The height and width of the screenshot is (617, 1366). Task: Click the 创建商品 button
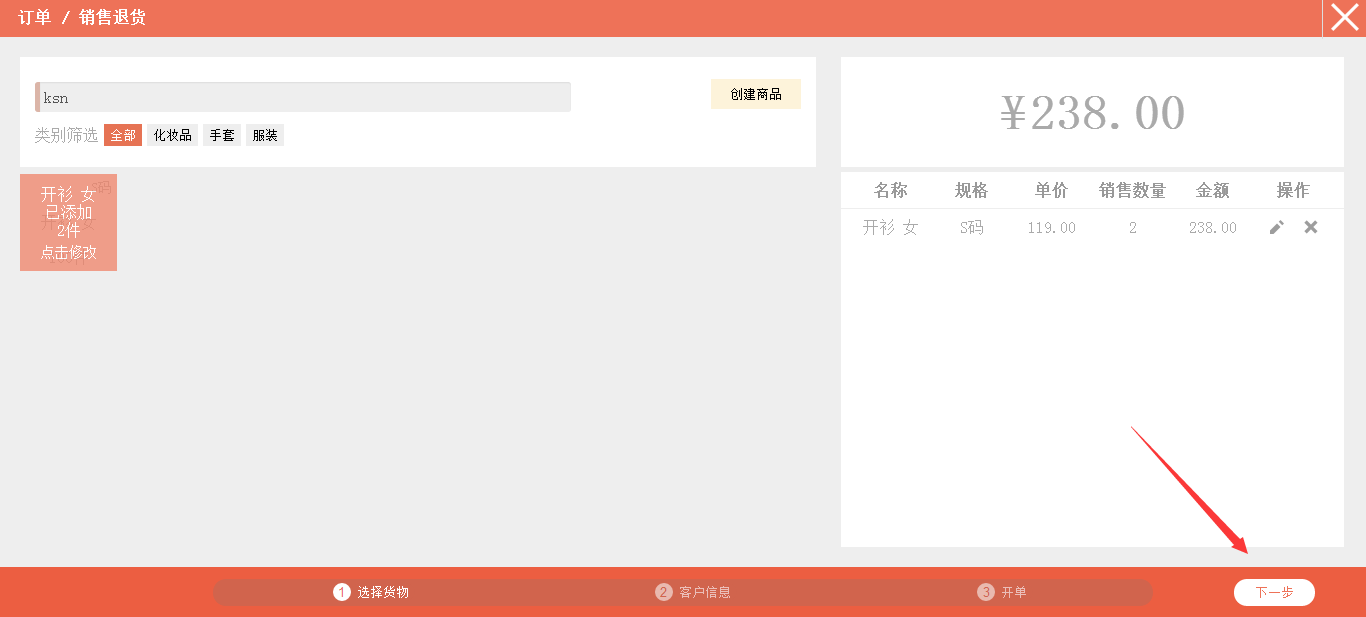click(755, 94)
